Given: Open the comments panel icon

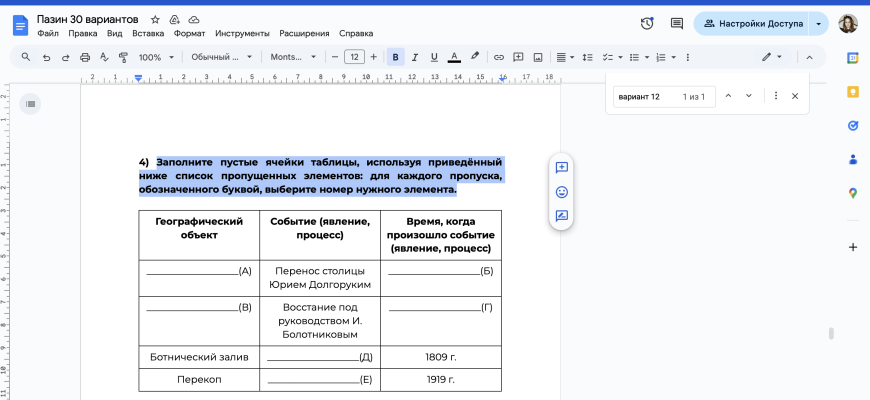Looking at the screenshot, I should pos(677,23).
